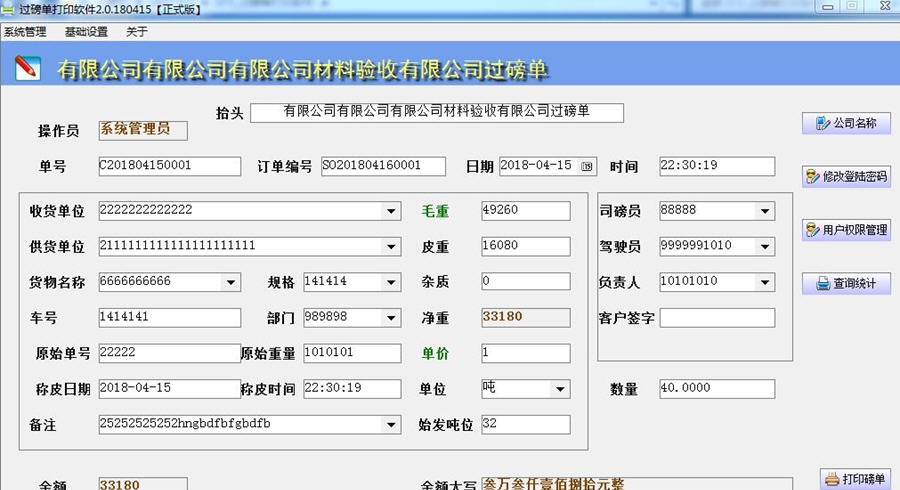Open 关于 menu
Image resolution: width=900 pixels, height=490 pixels.
pos(137,32)
